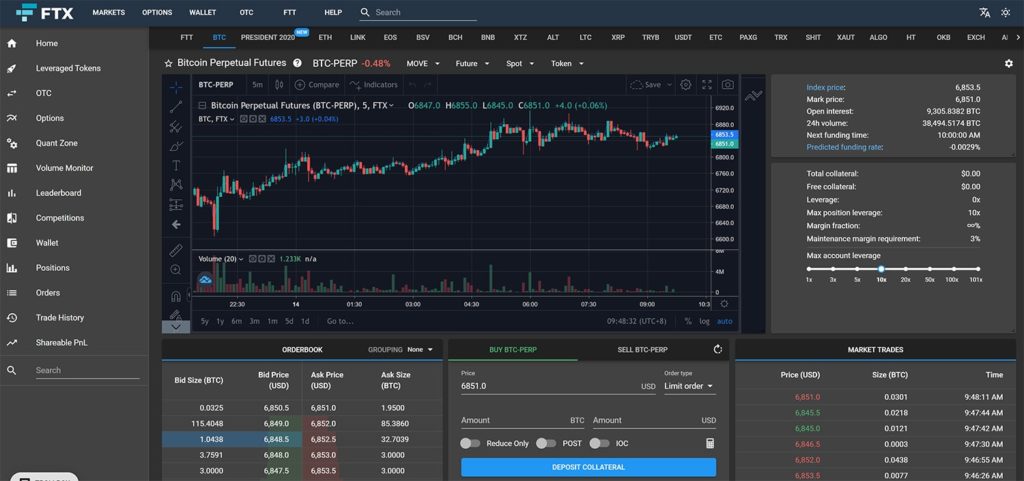The height and width of the screenshot is (481, 1024).
Task: Enter fullscreen chart mode
Action: 707,85
